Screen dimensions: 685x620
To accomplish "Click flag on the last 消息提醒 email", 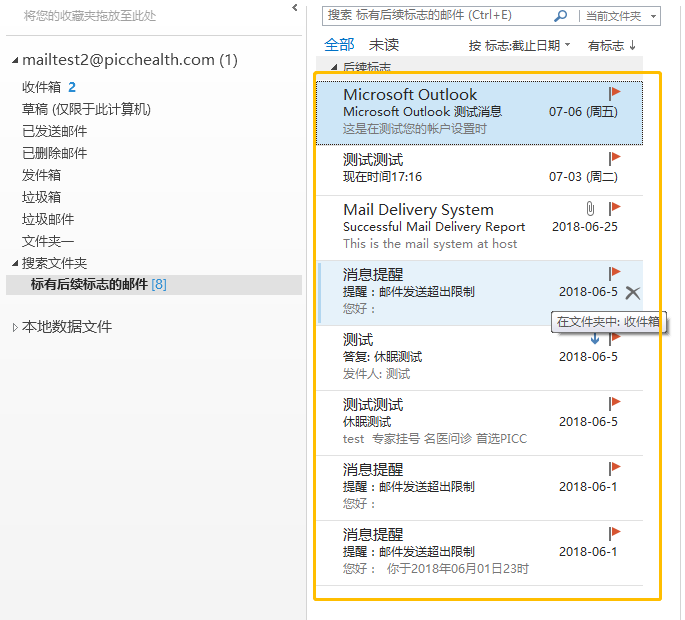I will click(x=614, y=533).
